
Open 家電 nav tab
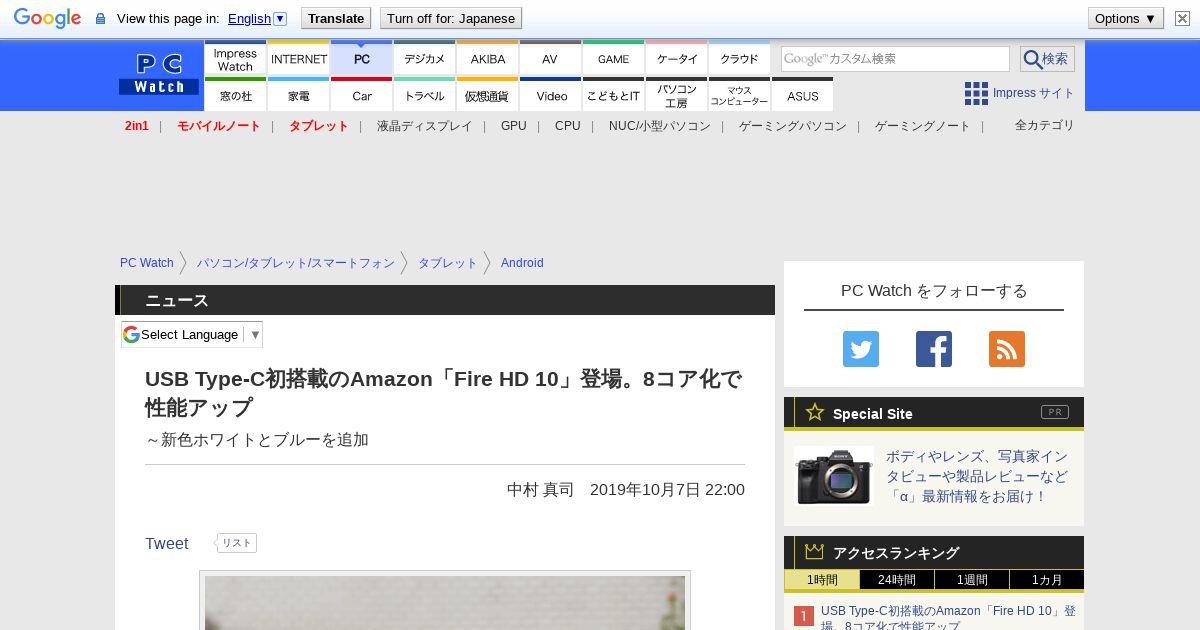tap(299, 95)
